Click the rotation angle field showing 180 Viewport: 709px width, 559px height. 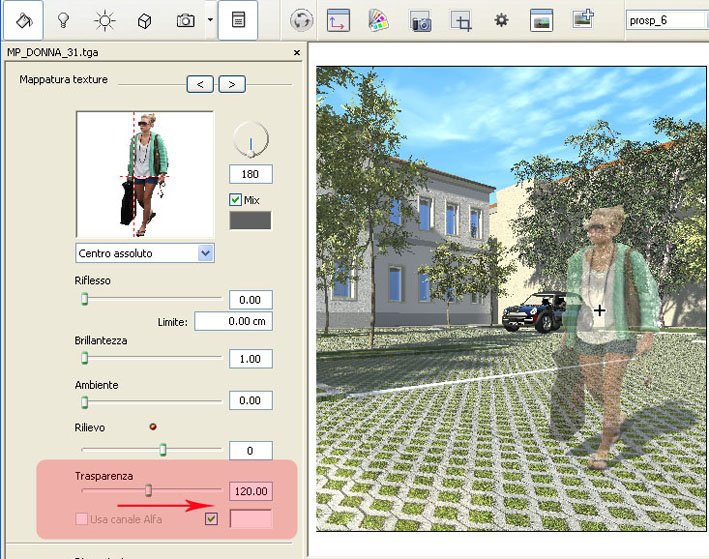pyautogui.click(x=250, y=174)
